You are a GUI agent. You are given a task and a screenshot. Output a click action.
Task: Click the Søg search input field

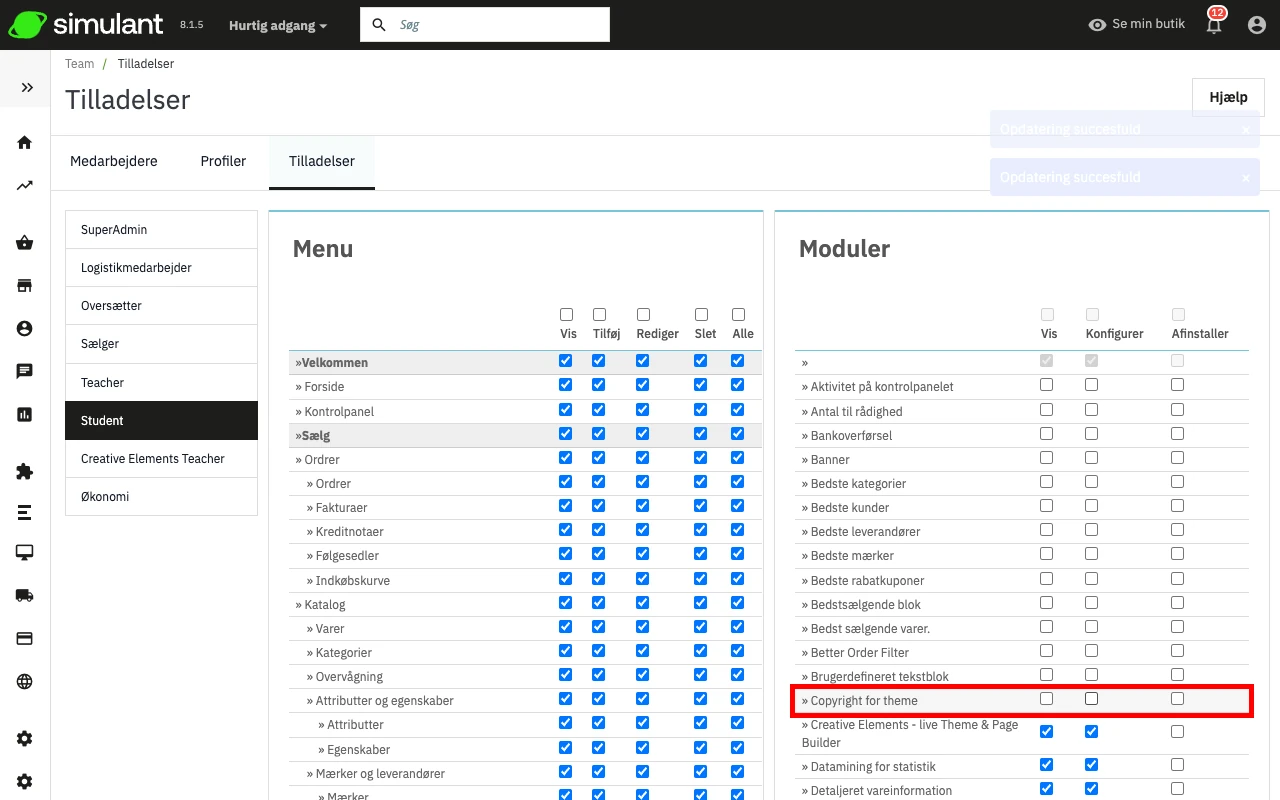tap(497, 25)
